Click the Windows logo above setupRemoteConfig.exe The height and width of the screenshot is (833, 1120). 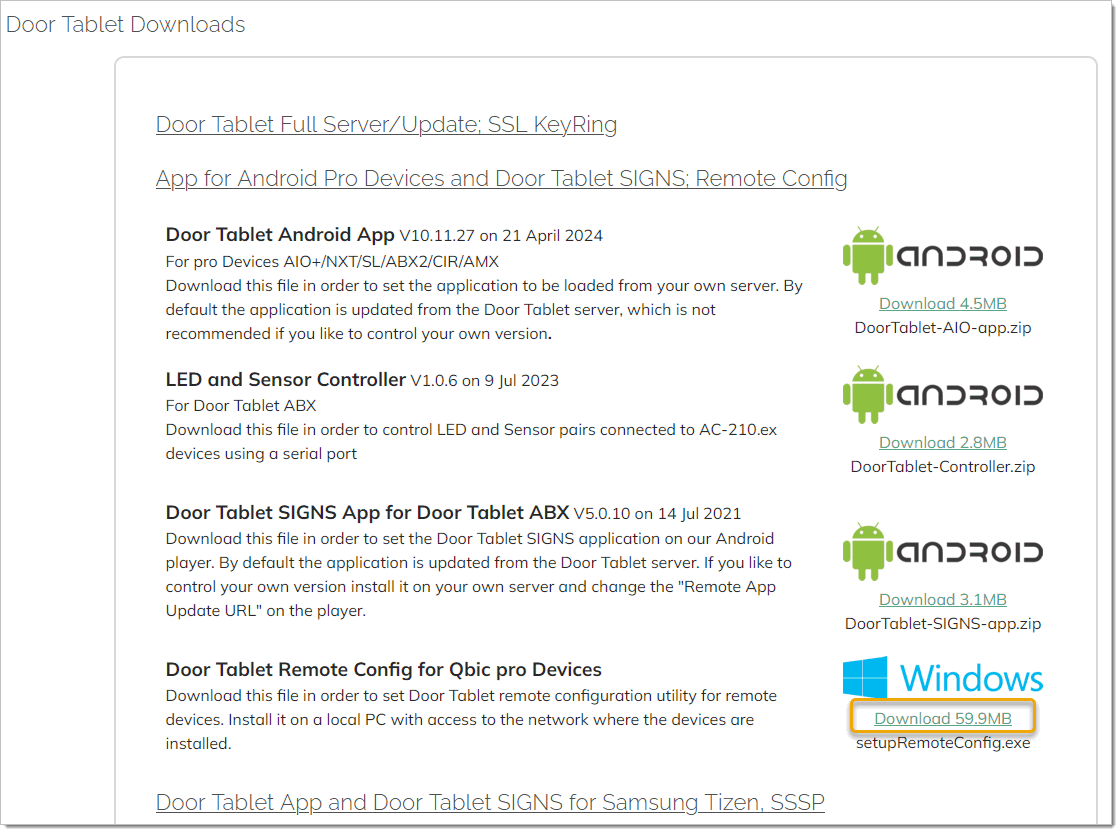[x=942, y=677]
